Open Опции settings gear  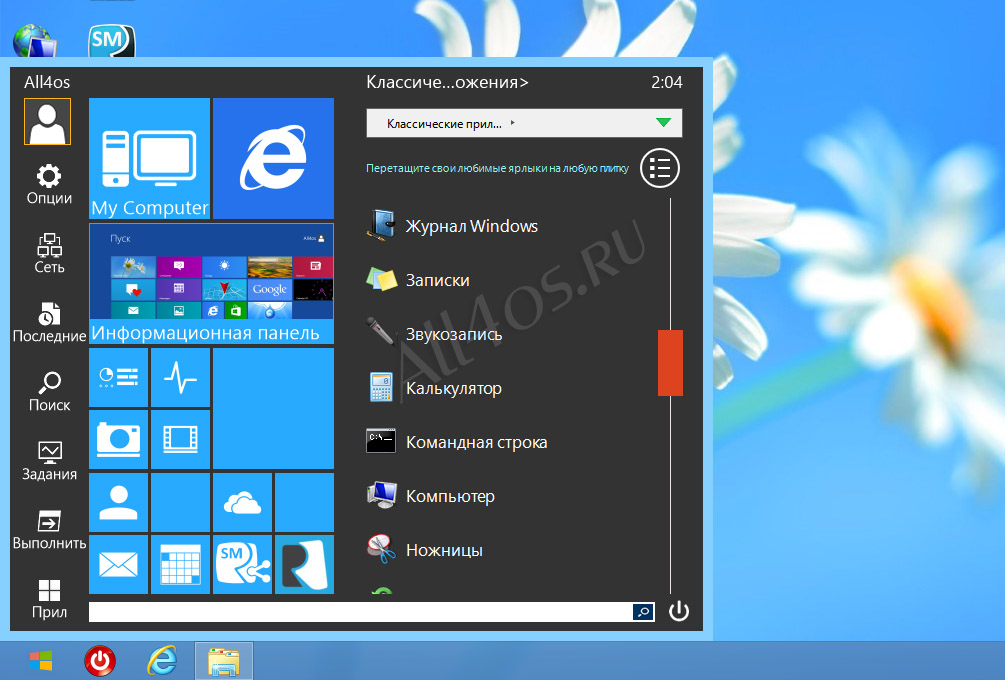coord(49,185)
